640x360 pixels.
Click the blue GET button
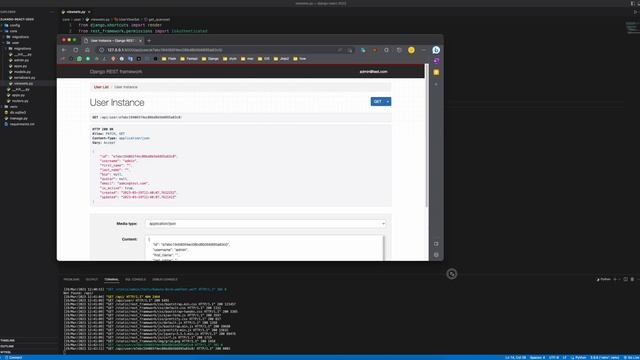378,102
